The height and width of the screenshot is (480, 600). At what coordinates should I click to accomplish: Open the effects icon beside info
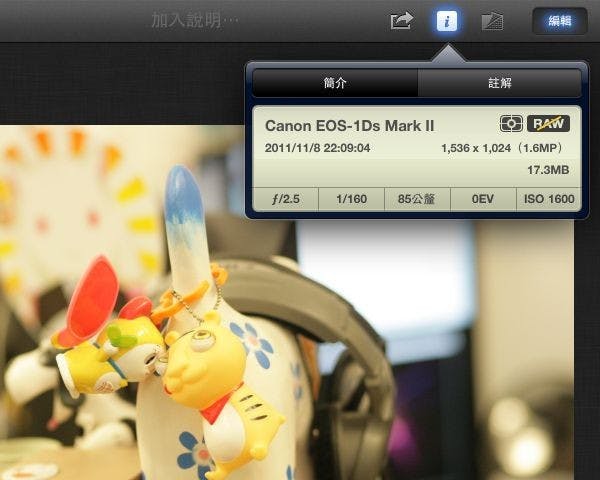pos(492,21)
